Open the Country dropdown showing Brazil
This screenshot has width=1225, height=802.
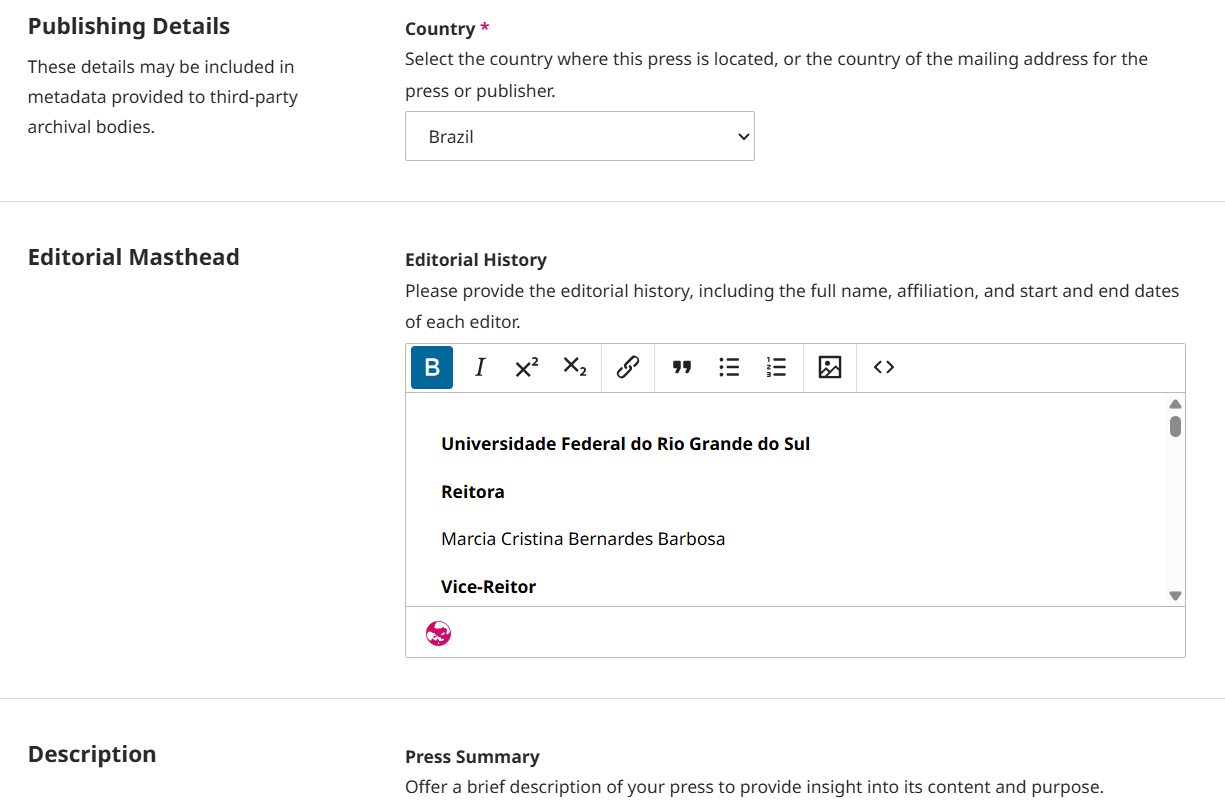[579, 136]
